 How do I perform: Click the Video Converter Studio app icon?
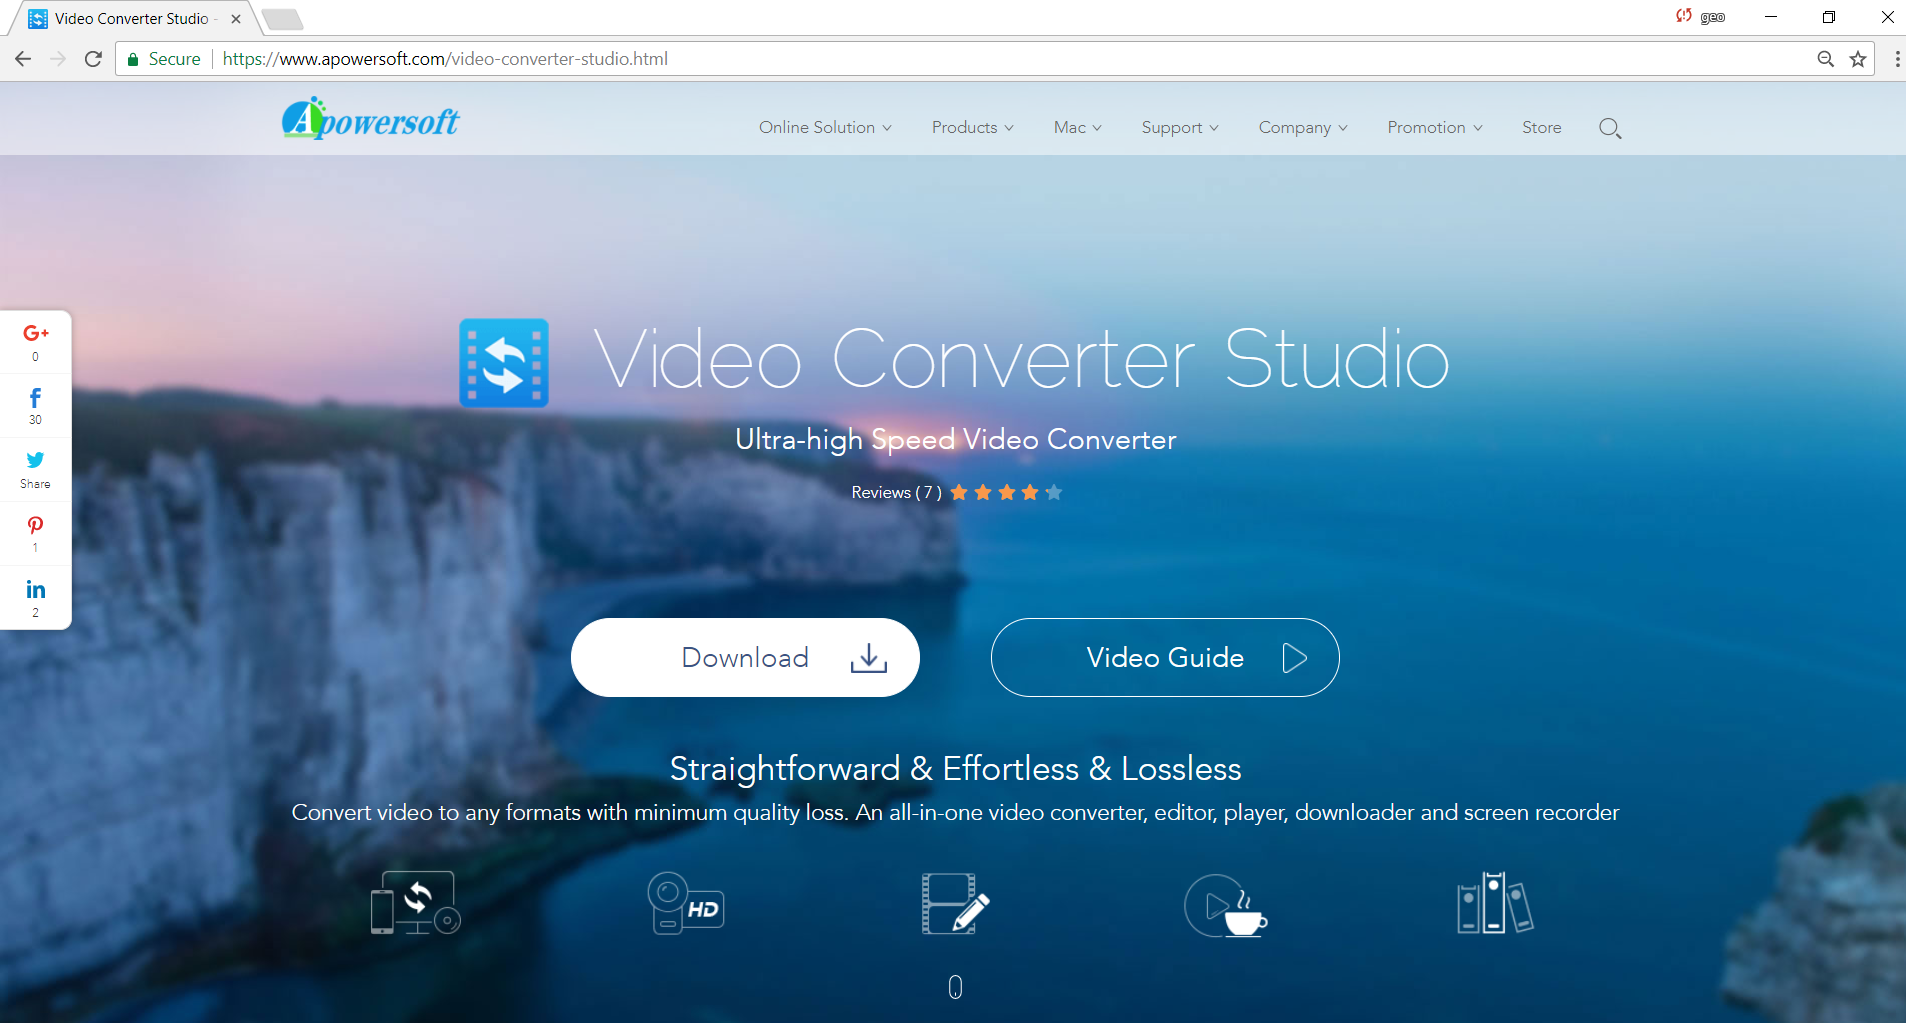(x=504, y=363)
